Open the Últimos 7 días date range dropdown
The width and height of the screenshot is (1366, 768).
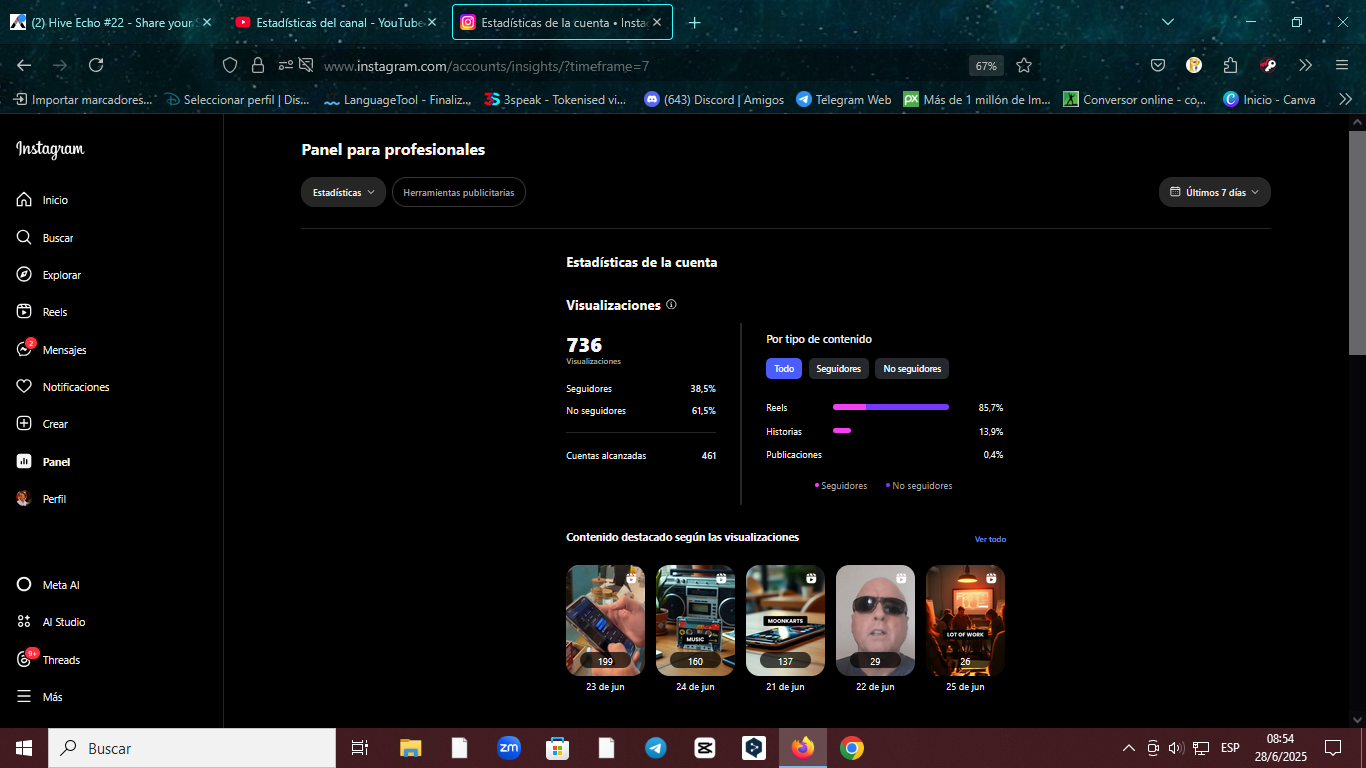coord(1215,192)
